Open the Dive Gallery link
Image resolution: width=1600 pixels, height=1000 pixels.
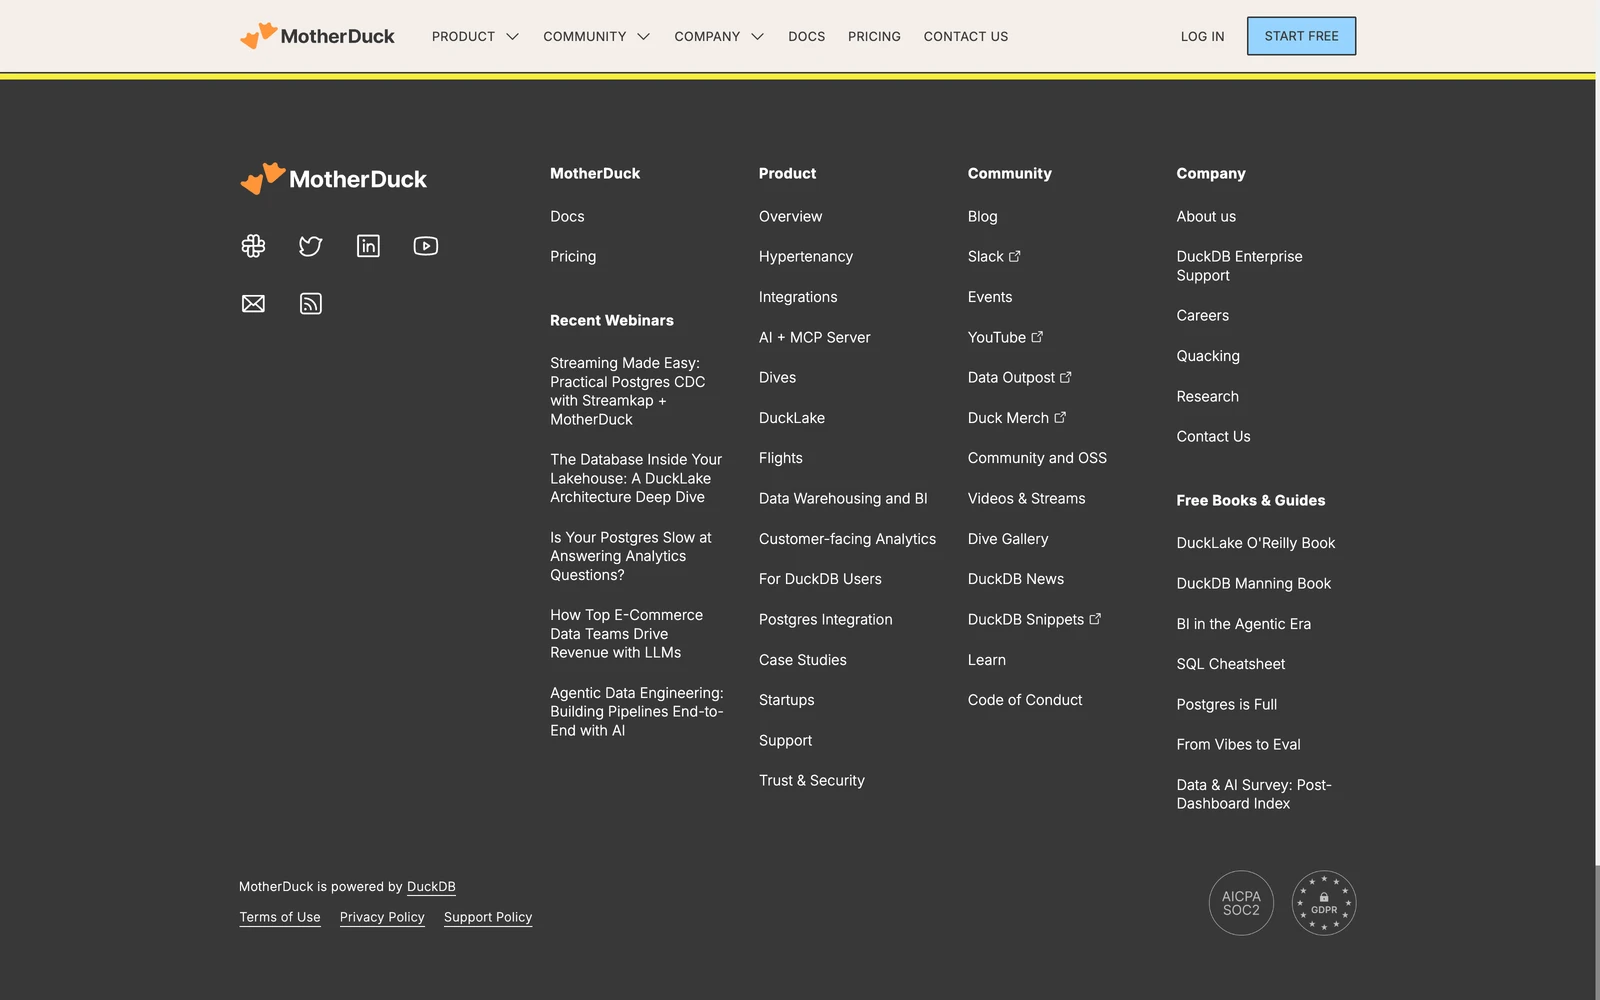tap(1008, 539)
